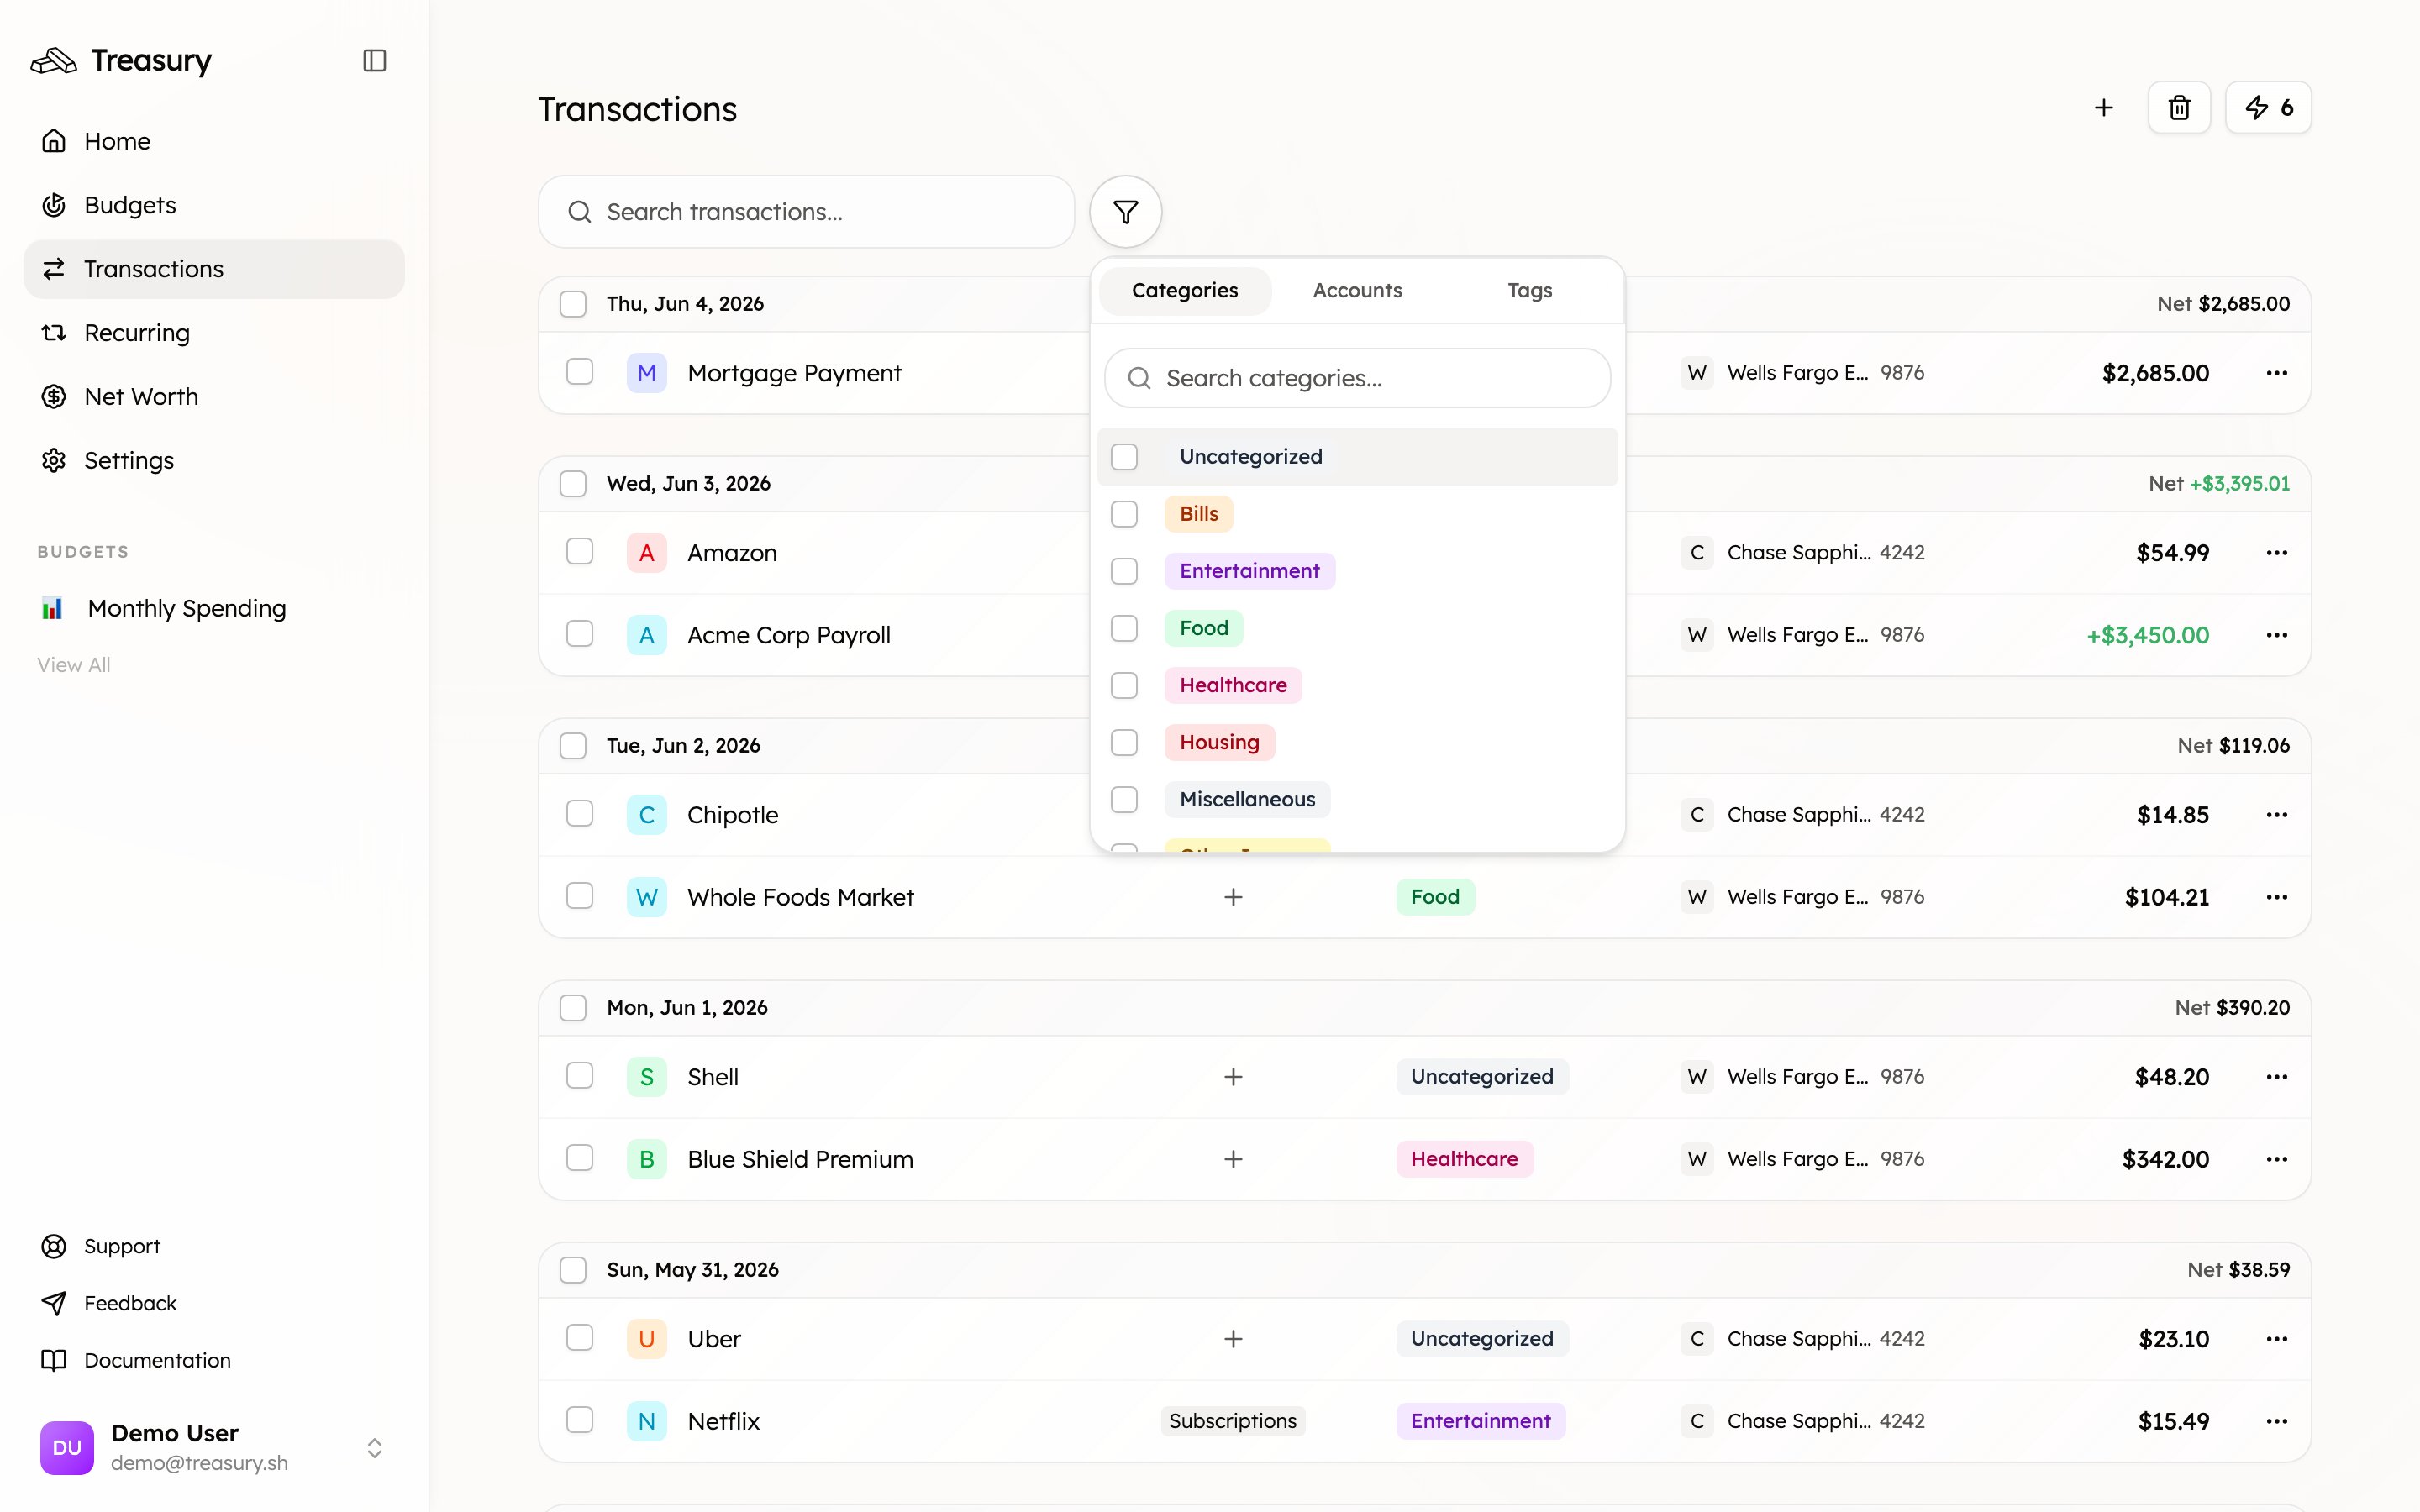Add a tag to Whole Foods Market

(x=1233, y=897)
